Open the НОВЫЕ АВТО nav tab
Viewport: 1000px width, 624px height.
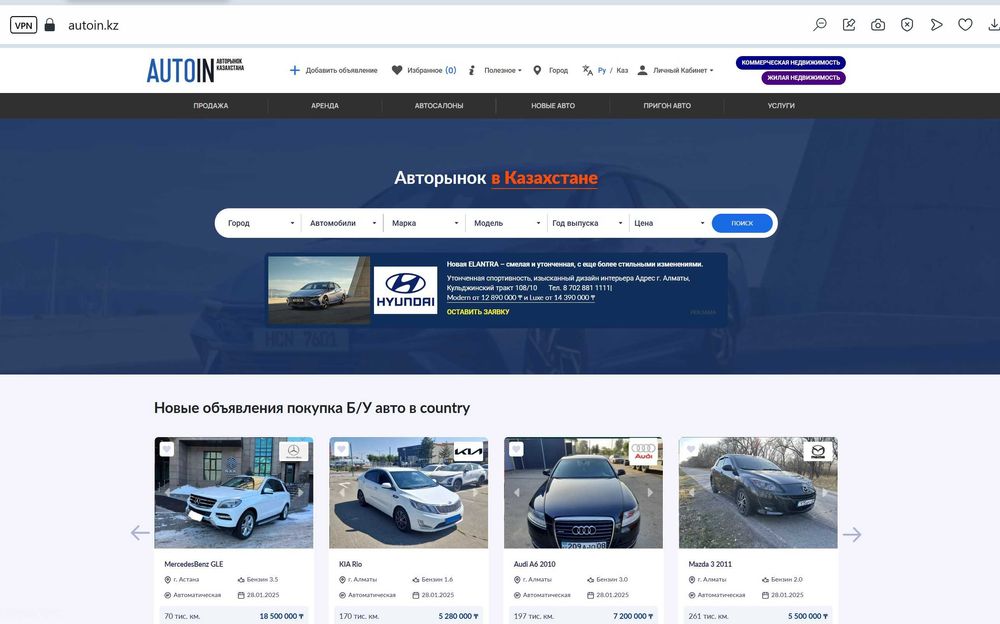553,106
